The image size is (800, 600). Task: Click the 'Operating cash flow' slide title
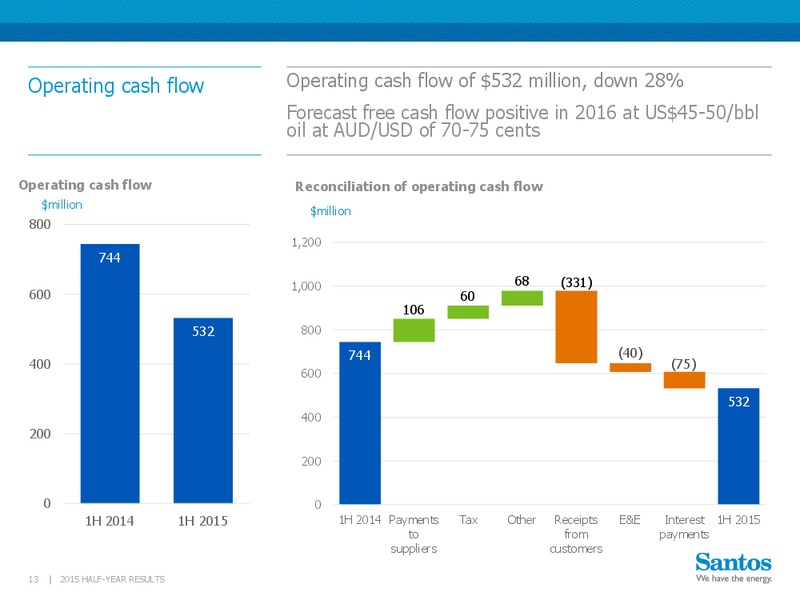click(116, 86)
